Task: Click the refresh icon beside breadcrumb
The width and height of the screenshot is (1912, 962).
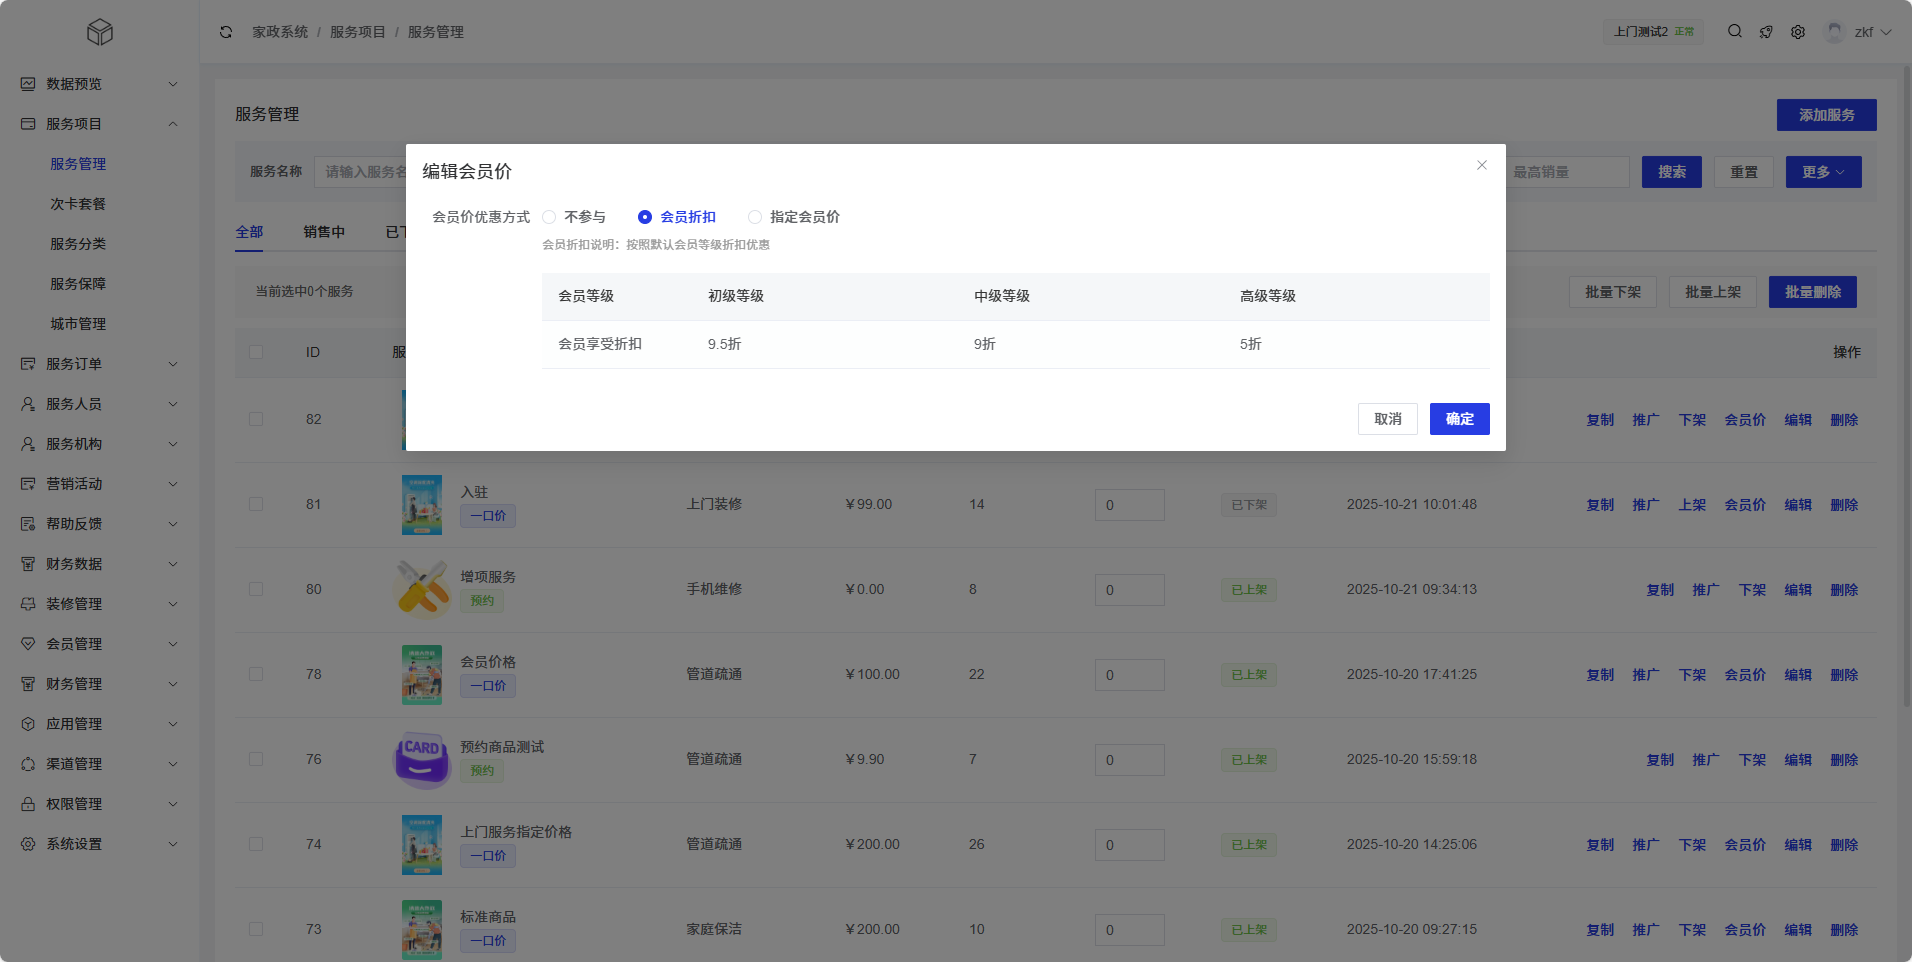Action: (x=226, y=32)
